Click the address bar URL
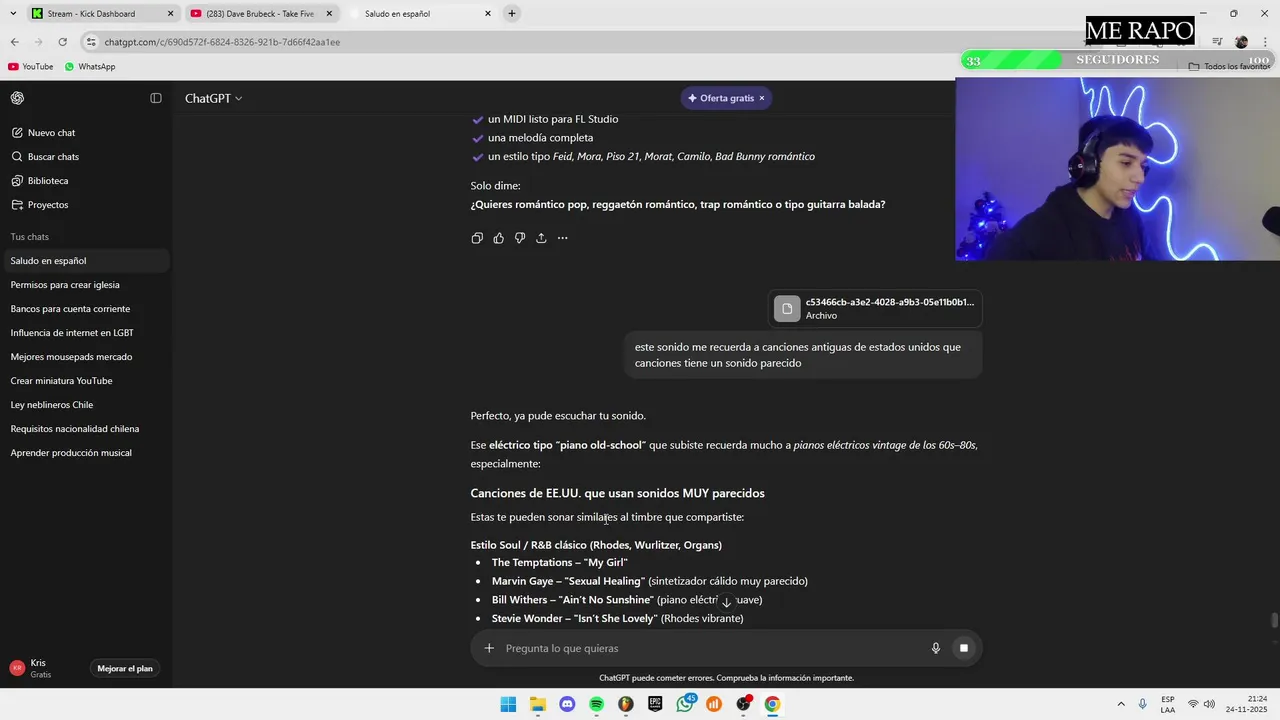 (222, 42)
